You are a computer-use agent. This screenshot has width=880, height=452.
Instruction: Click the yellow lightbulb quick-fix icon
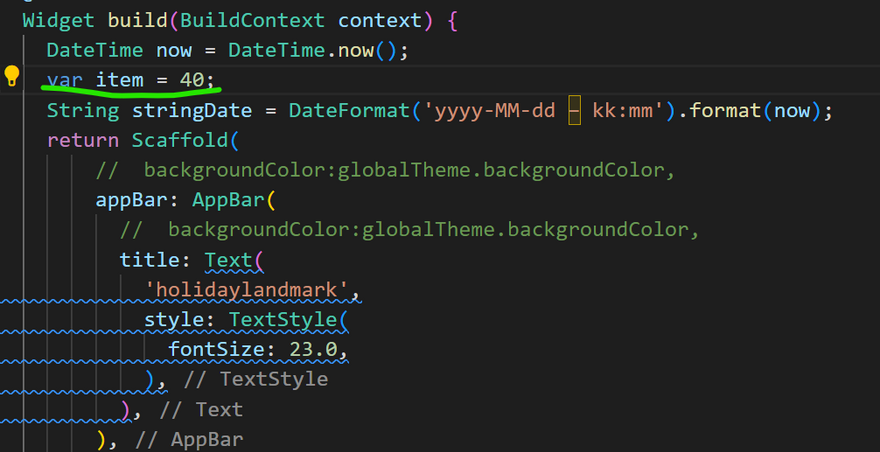(x=12, y=76)
